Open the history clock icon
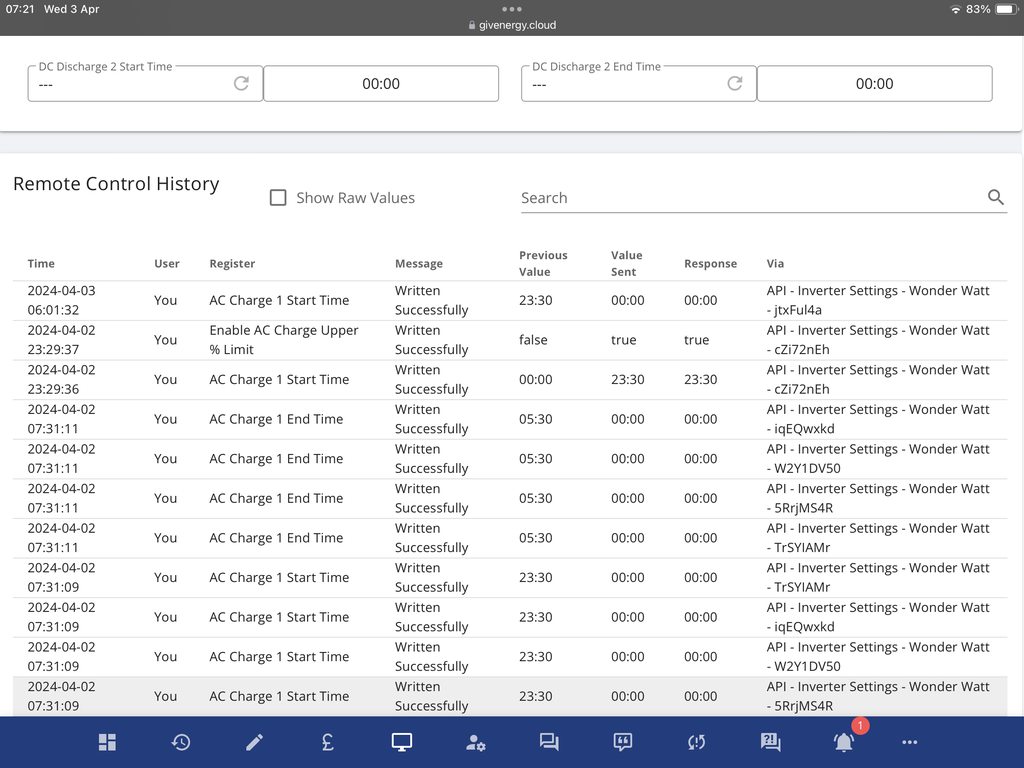This screenshot has width=1024, height=768. point(181,742)
